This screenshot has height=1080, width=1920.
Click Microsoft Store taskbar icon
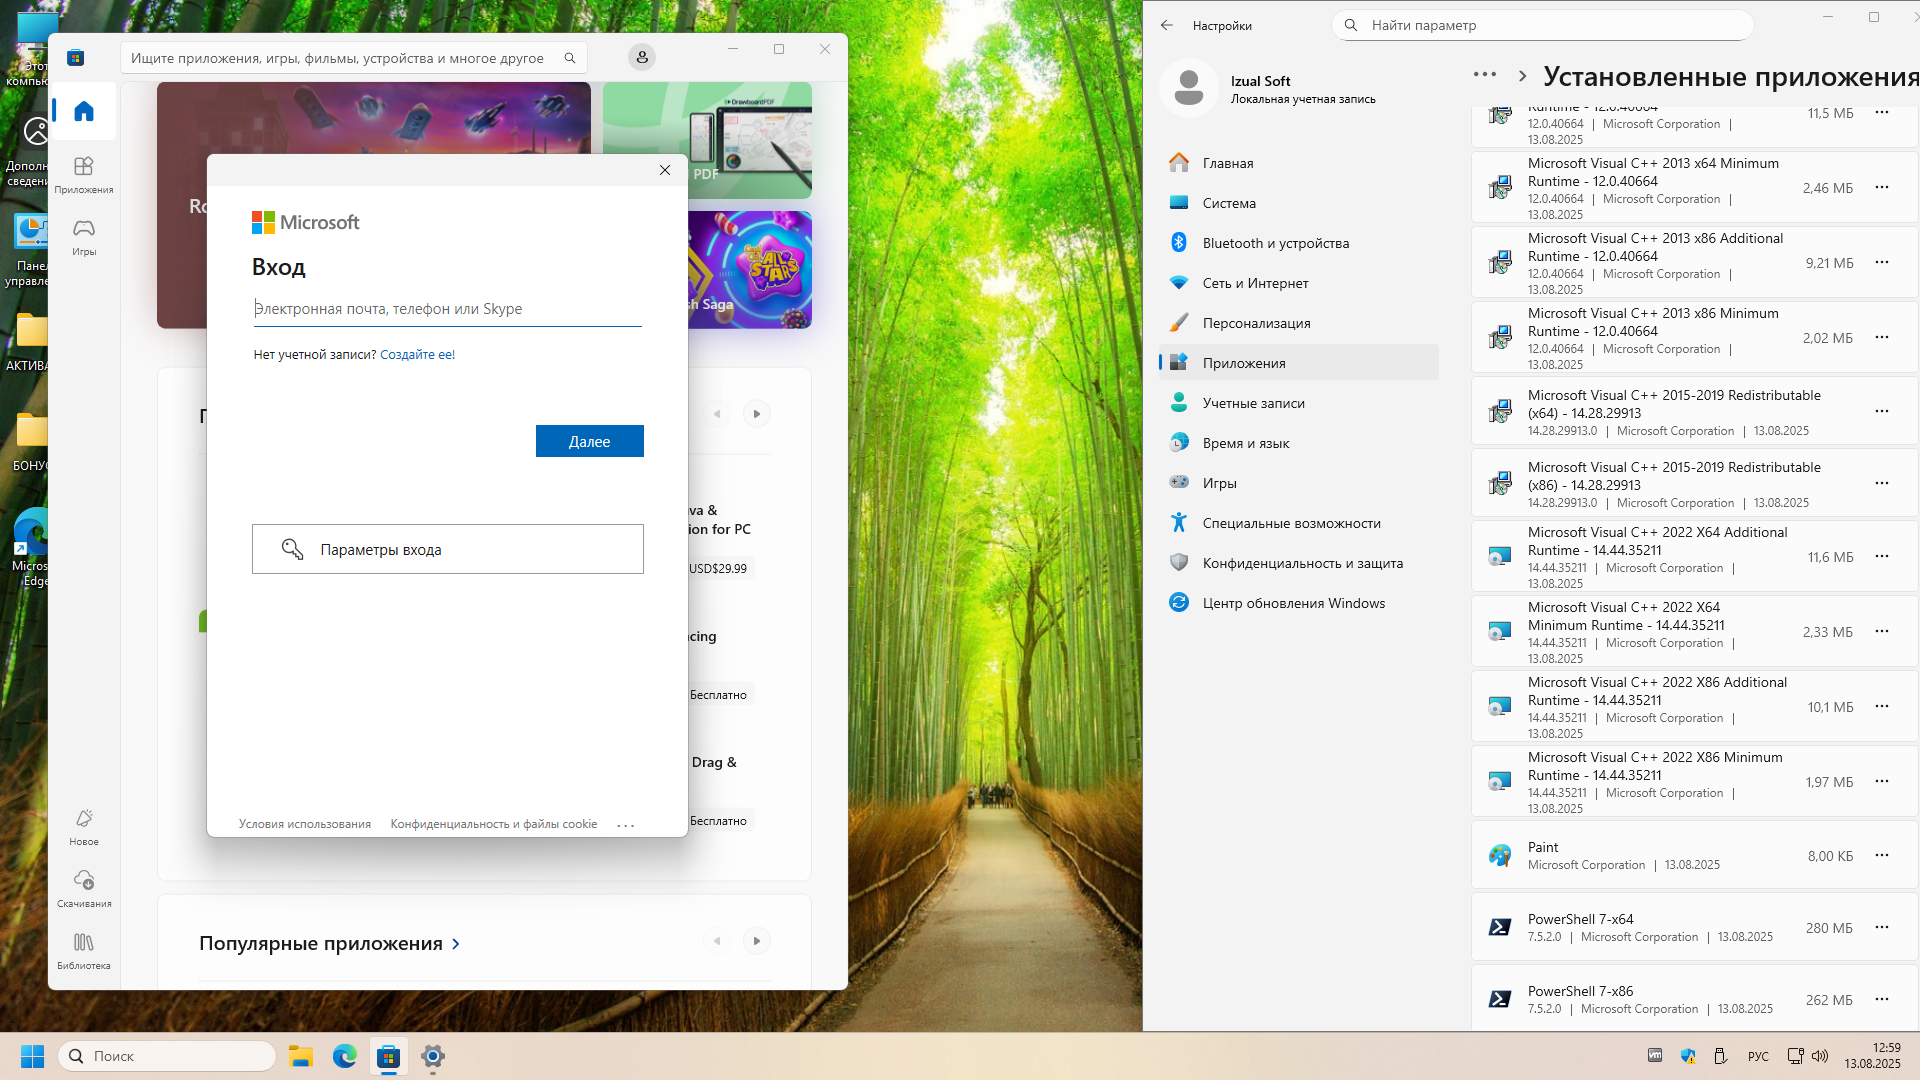(x=389, y=1056)
